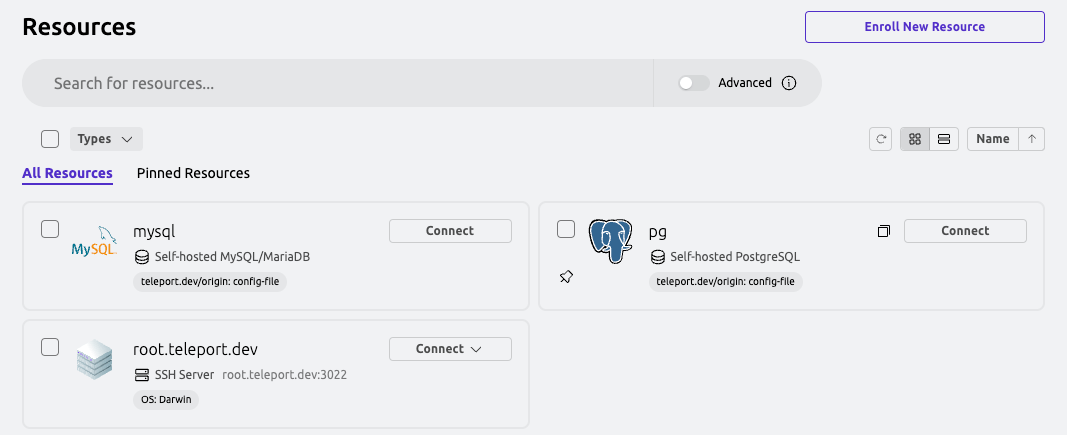Expand Connect options for root.teleport.dev
1067x435 pixels.
(x=450, y=349)
